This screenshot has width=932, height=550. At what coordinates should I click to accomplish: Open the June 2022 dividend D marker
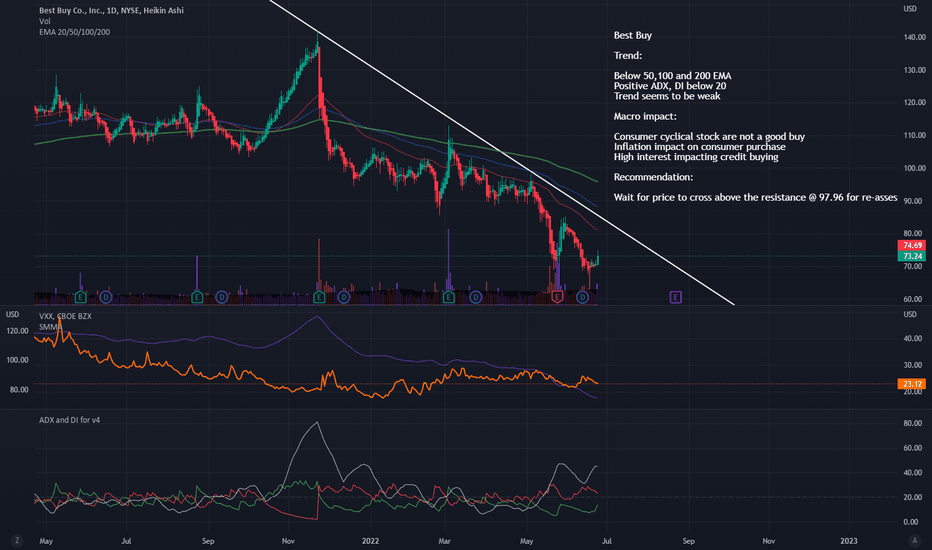click(582, 297)
